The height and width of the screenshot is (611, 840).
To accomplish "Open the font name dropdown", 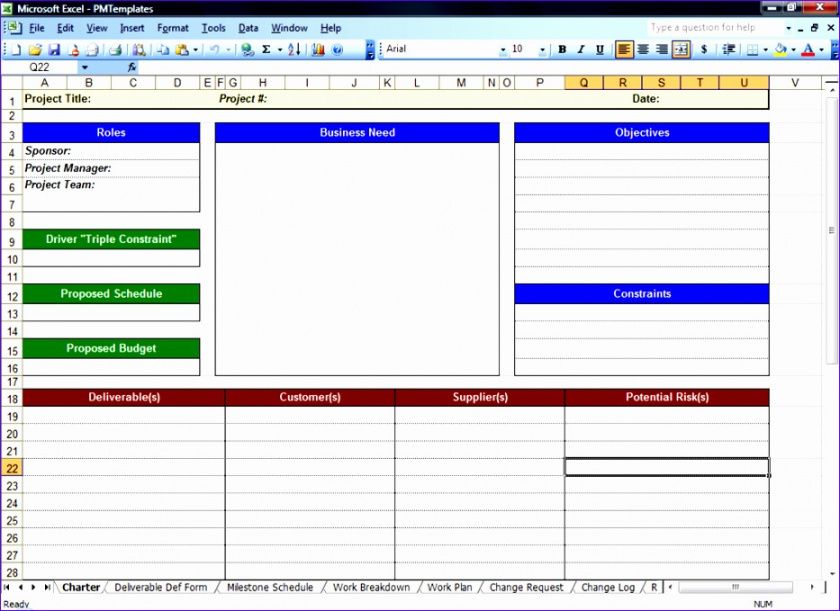I will tap(502, 50).
